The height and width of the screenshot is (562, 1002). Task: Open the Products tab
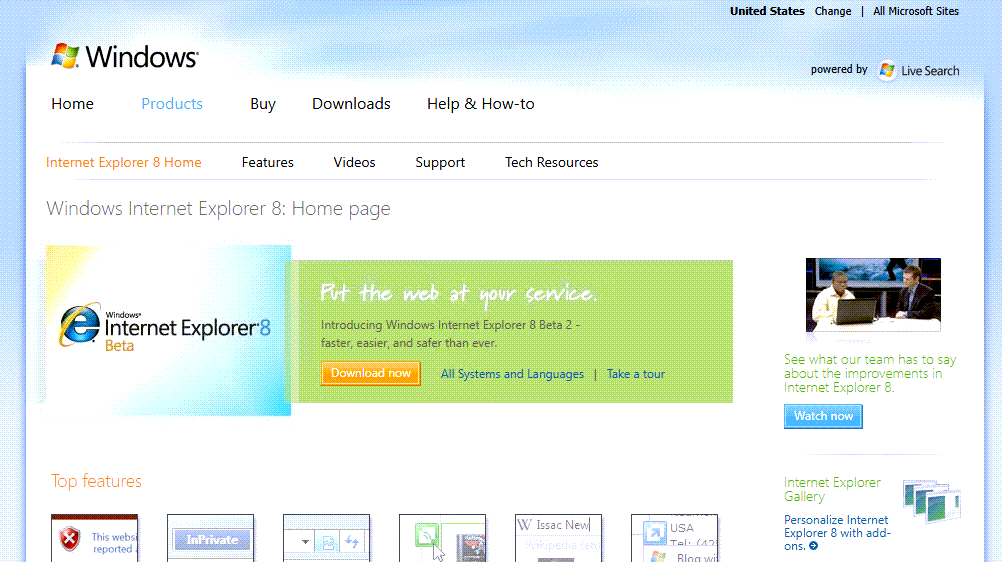click(x=172, y=104)
